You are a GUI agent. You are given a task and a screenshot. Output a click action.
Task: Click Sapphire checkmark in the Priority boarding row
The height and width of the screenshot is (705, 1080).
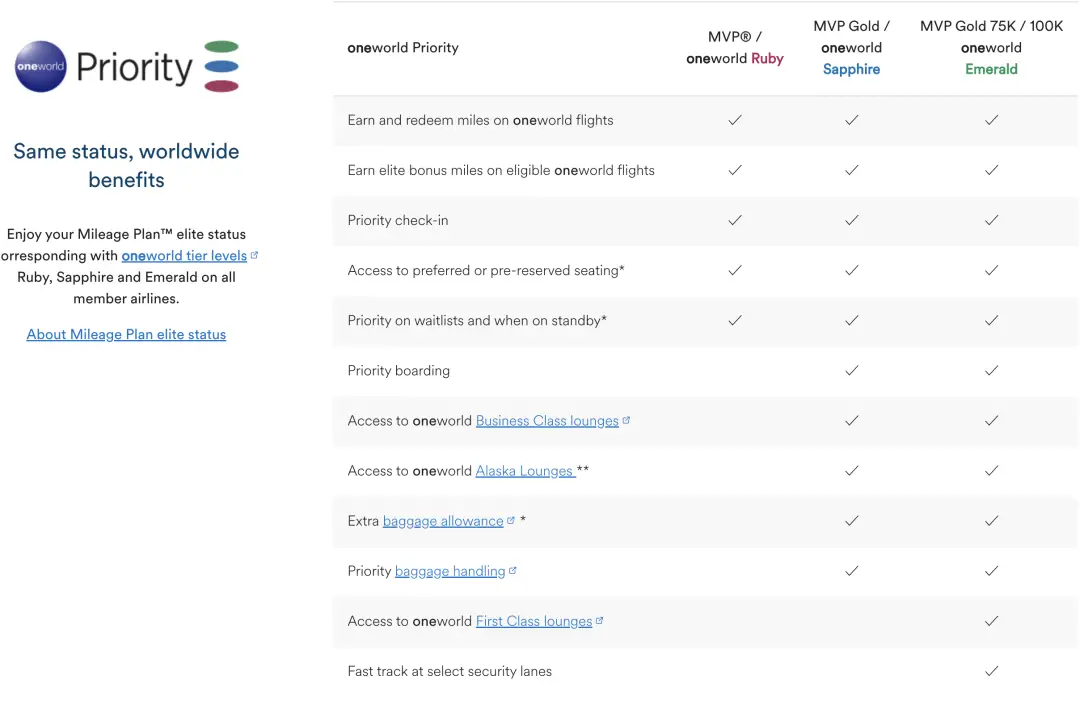coord(851,370)
